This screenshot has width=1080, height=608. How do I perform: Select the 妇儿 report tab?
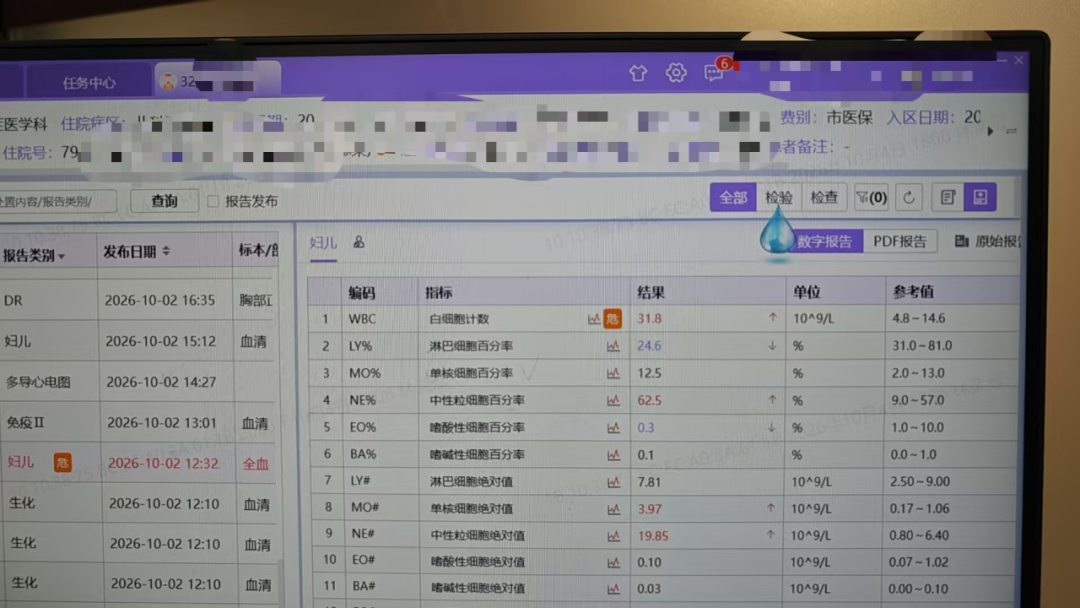[323, 243]
